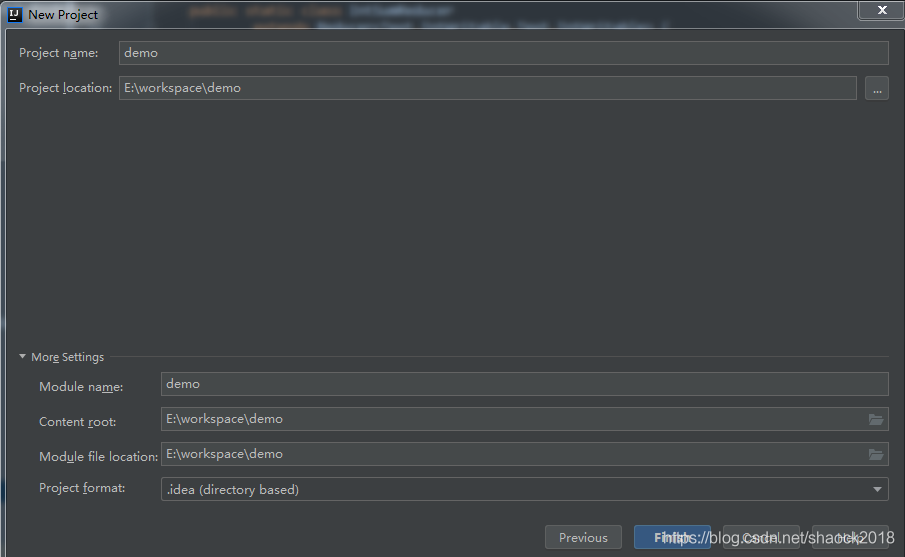Open folder browser for Content root
The image size is (905, 557).
(x=876, y=420)
